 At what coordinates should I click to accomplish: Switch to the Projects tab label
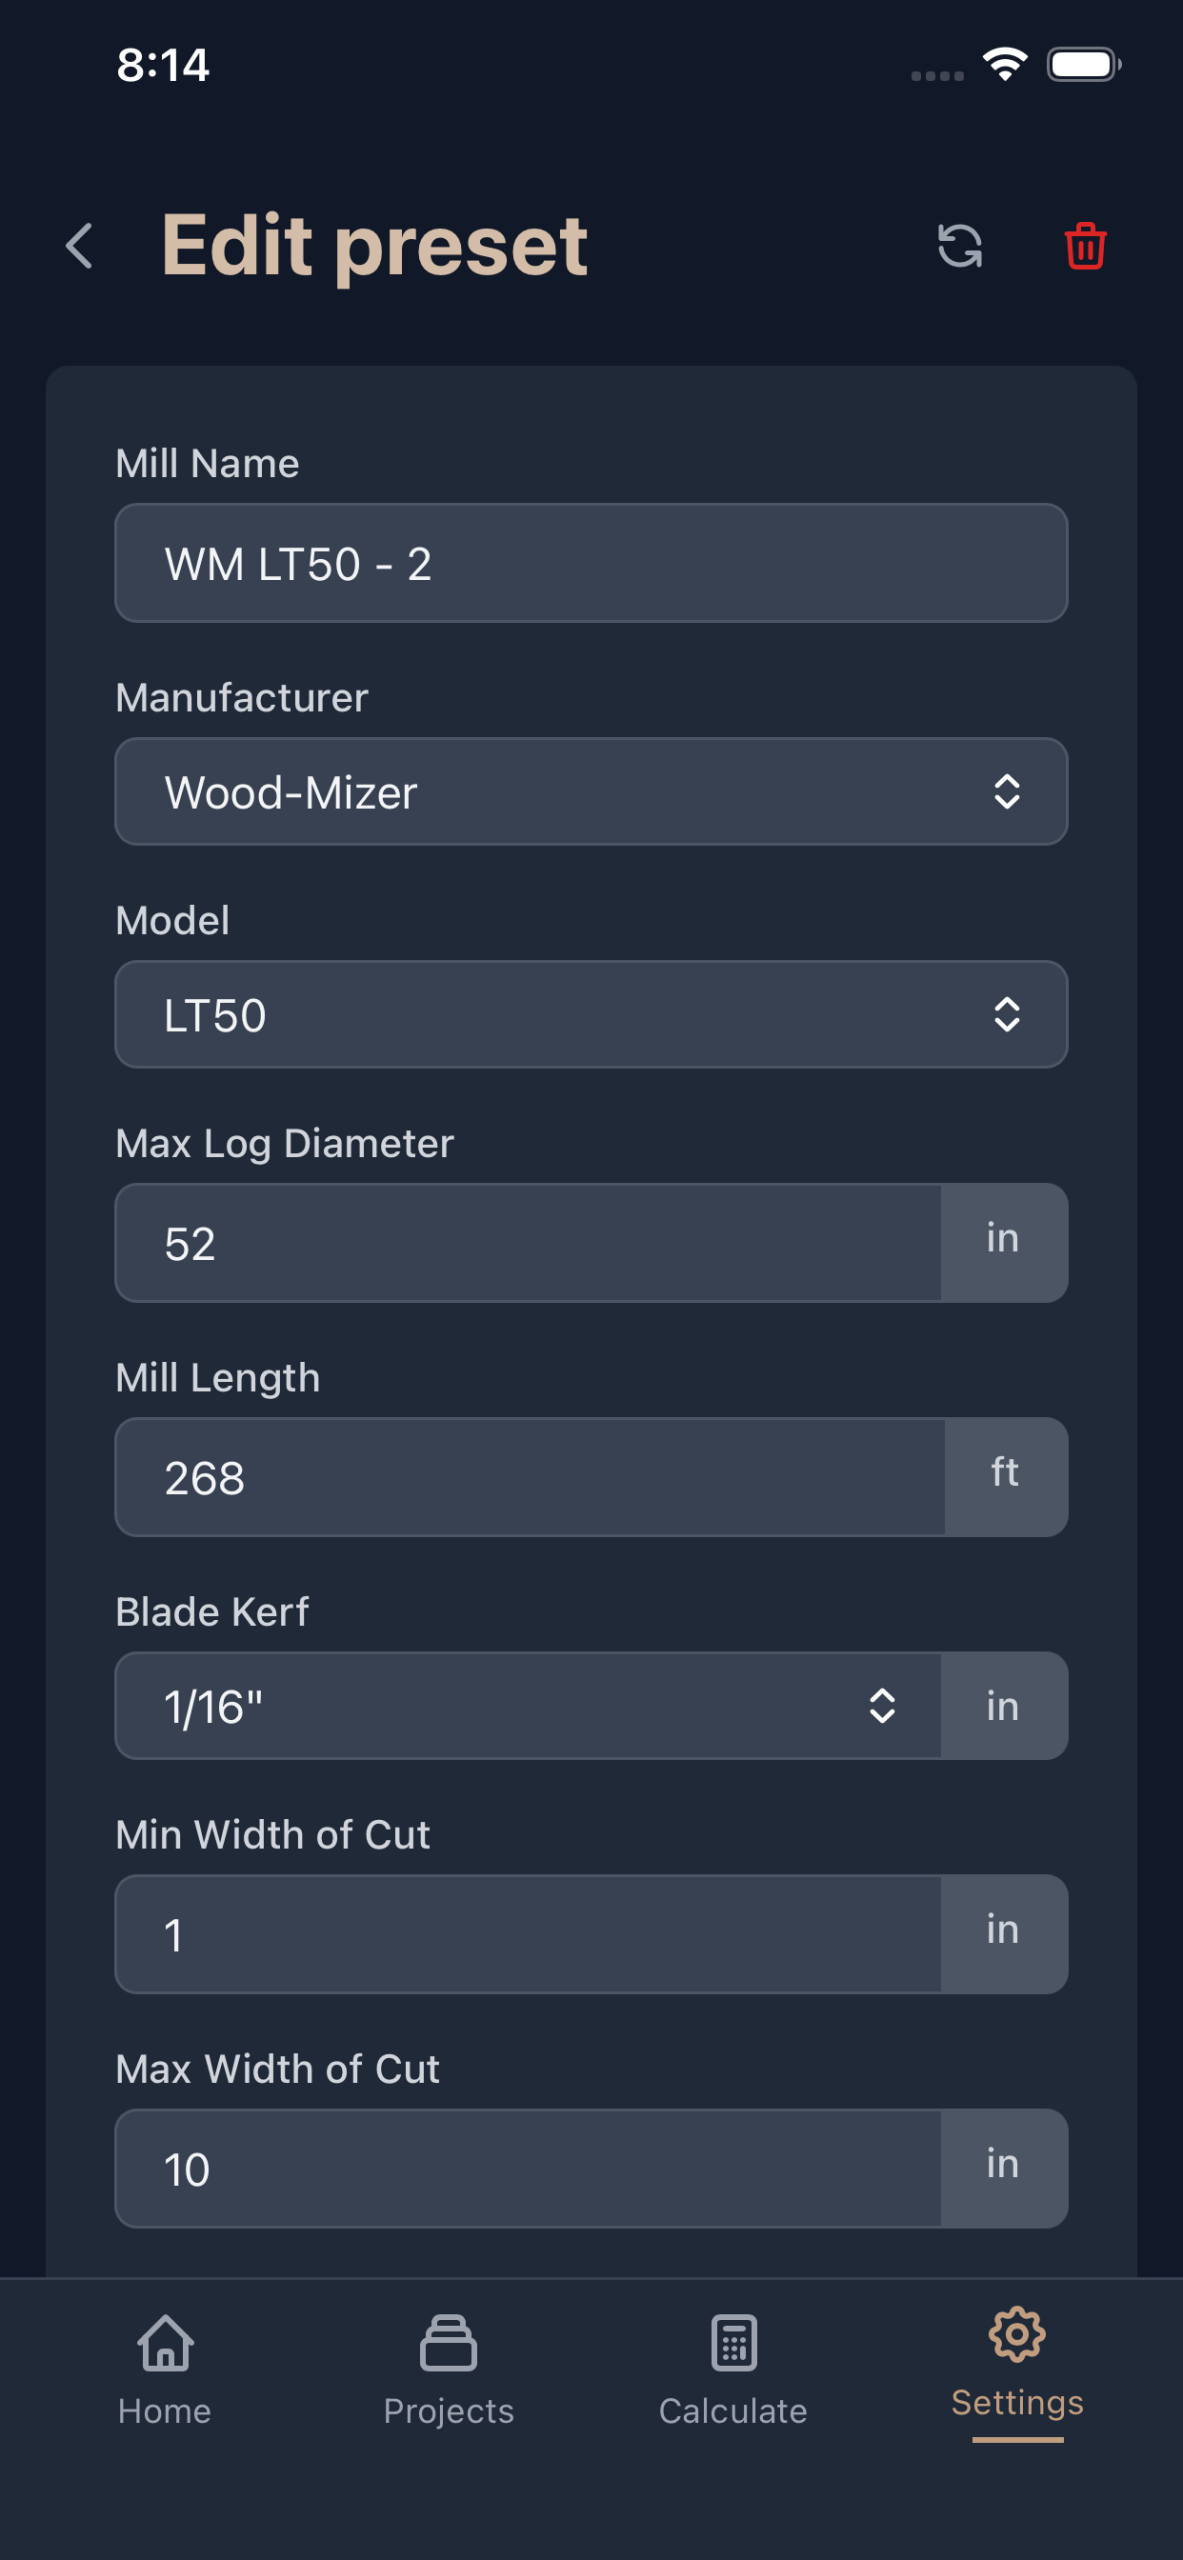tap(448, 2411)
